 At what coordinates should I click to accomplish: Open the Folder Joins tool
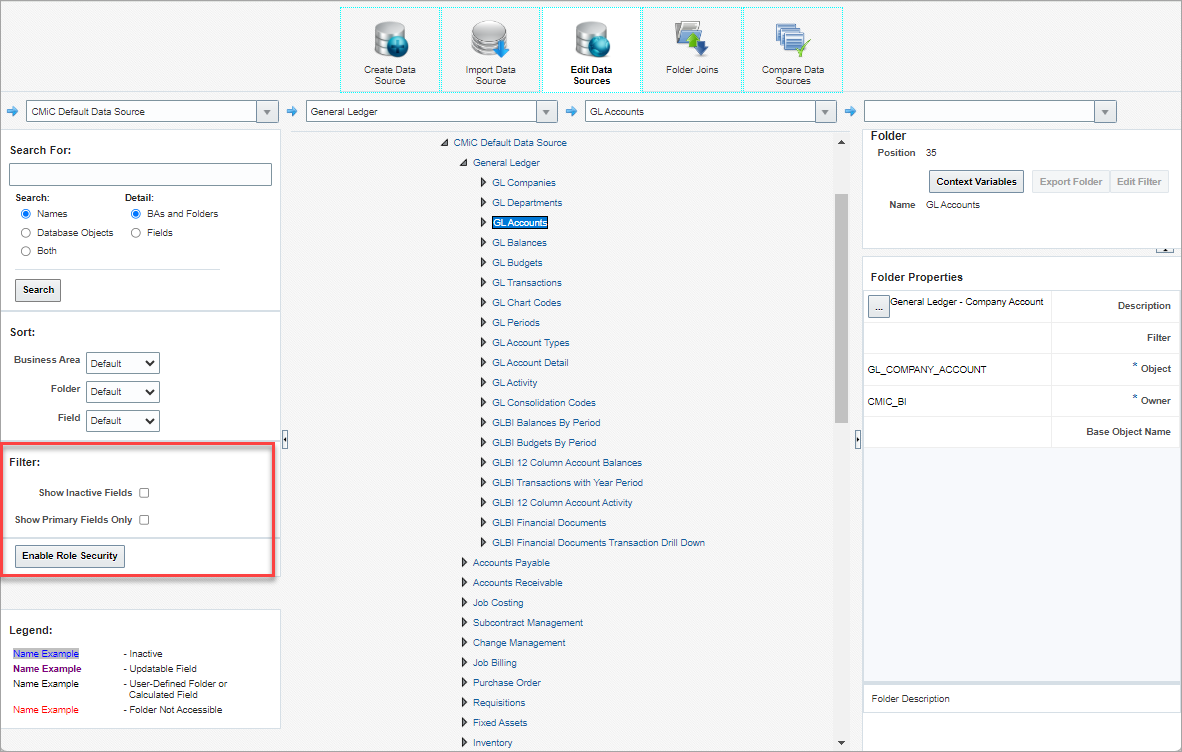tap(692, 50)
